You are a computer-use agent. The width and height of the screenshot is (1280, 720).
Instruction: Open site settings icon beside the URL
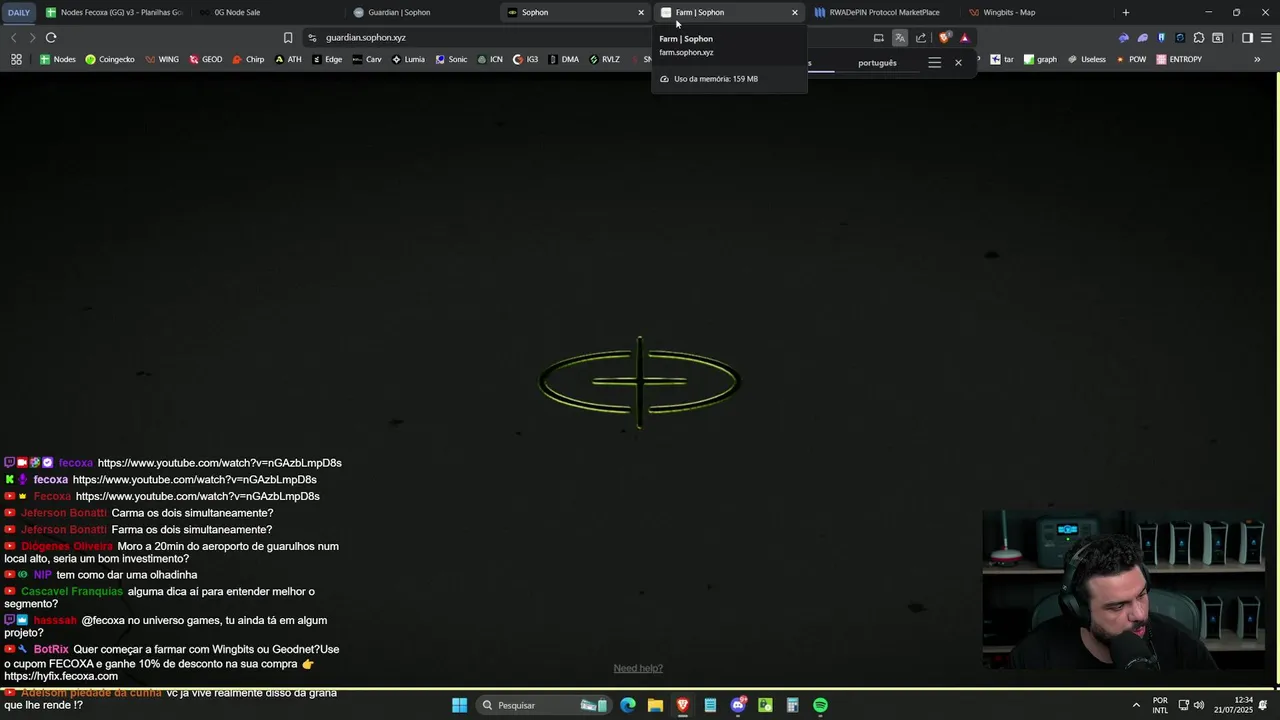tap(312, 38)
